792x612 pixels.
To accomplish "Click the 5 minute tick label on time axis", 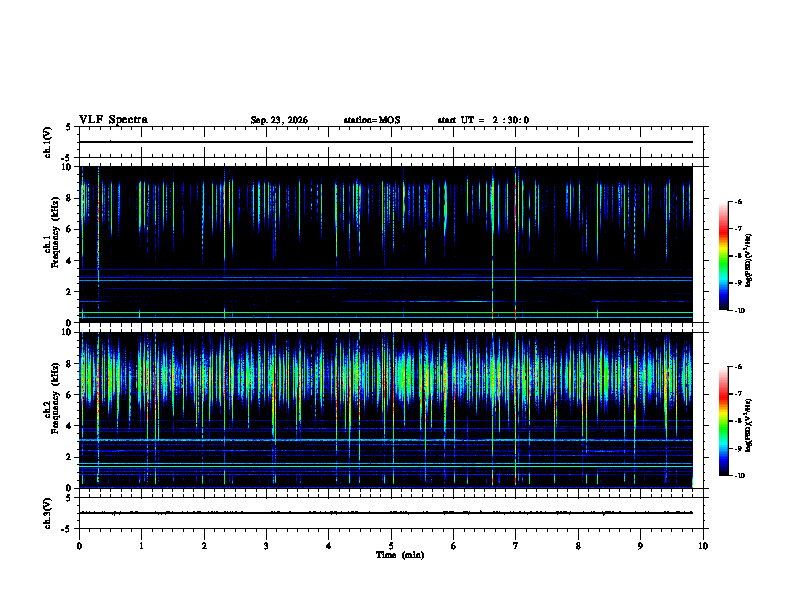I will click(391, 546).
